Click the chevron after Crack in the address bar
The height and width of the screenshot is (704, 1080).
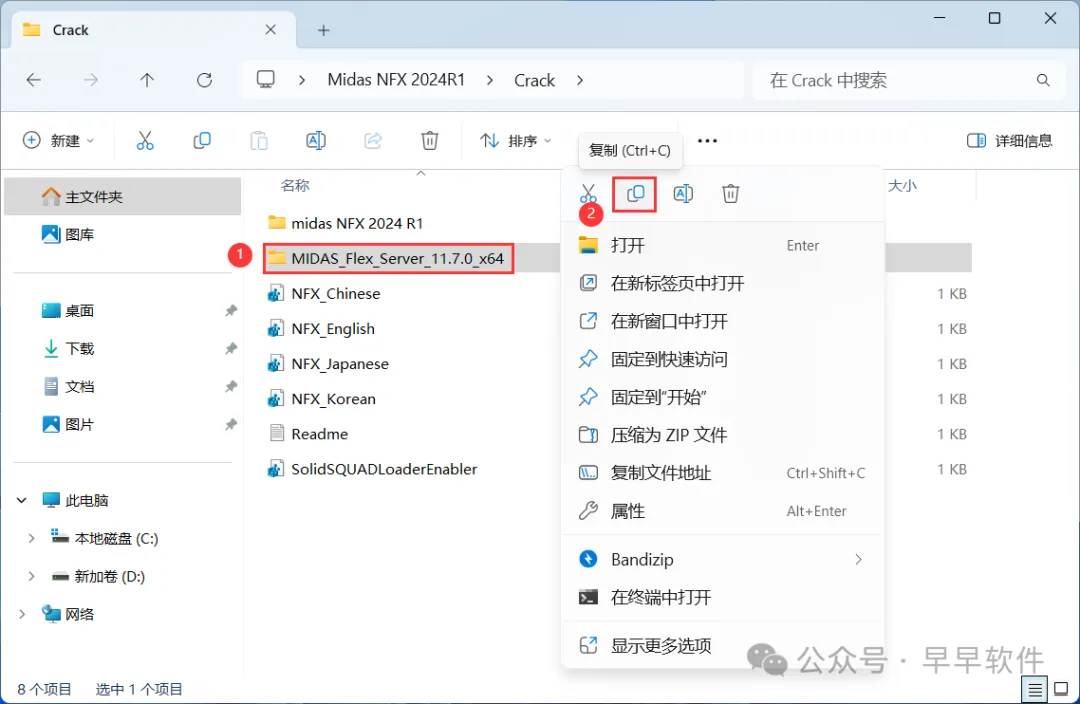[580, 80]
